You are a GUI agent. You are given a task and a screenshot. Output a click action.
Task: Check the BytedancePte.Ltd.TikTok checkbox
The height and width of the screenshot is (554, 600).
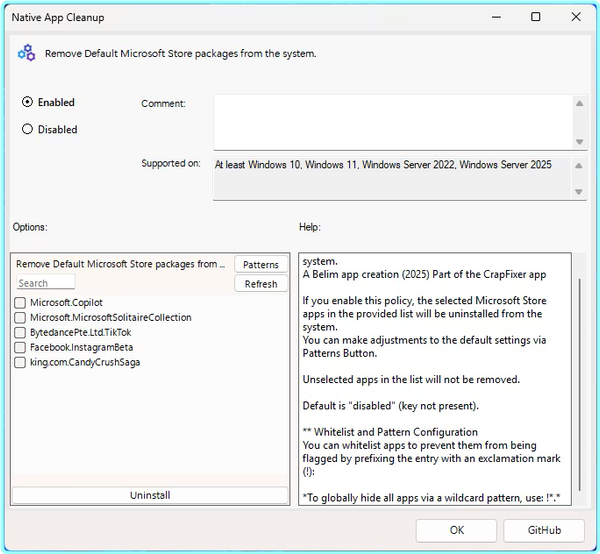tap(20, 333)
